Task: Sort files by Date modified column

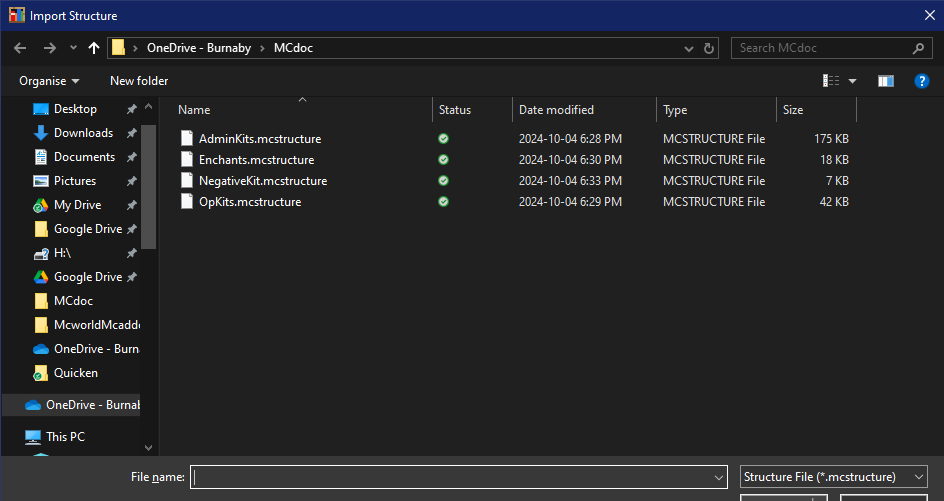Action: click(556, 110)
